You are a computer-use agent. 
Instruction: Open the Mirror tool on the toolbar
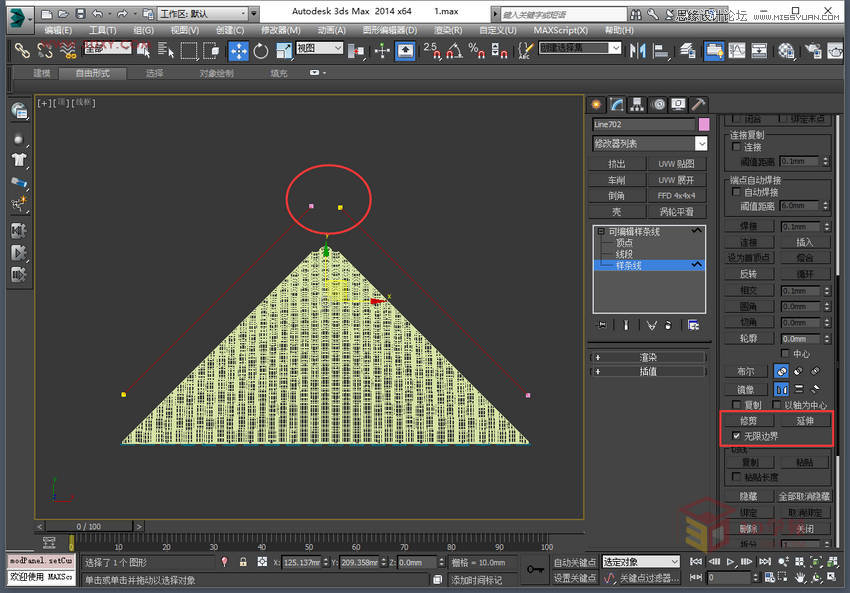point(639,50)
